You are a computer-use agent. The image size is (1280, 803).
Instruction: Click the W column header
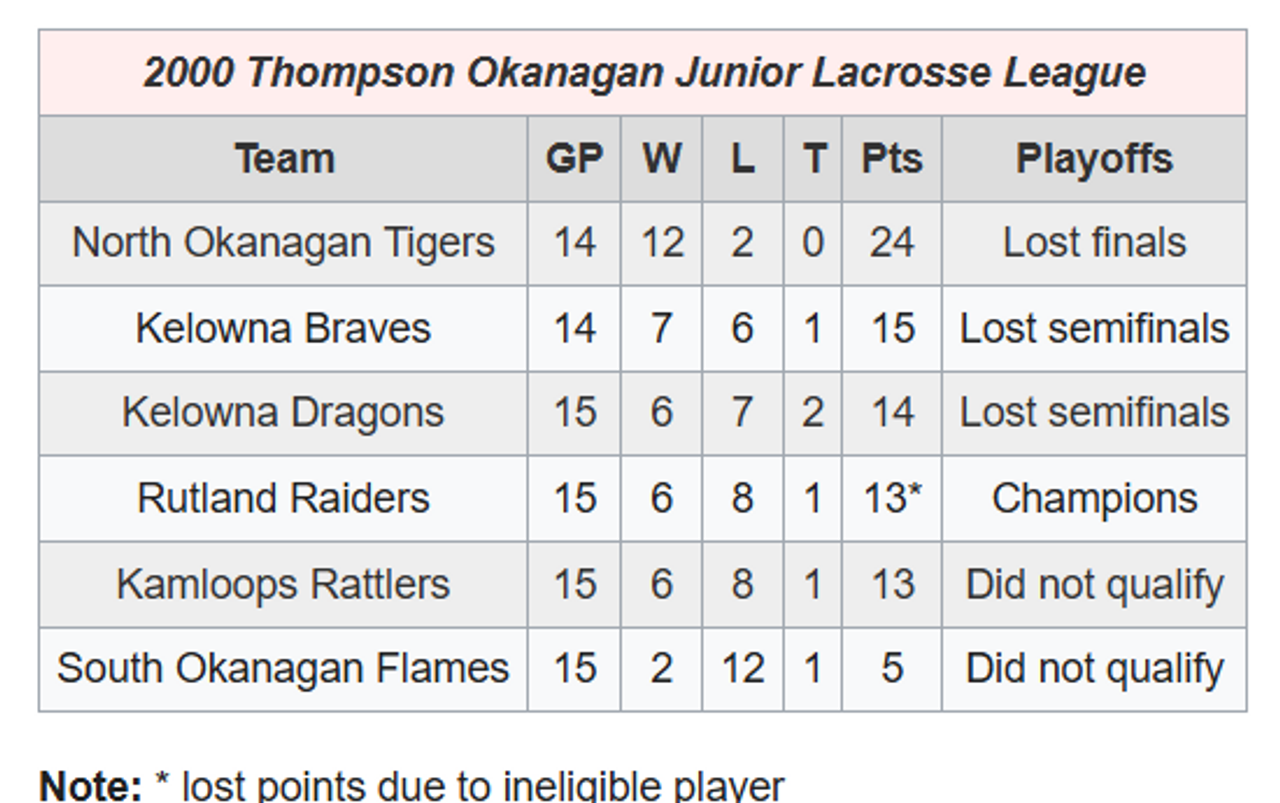tap(662, 159)
